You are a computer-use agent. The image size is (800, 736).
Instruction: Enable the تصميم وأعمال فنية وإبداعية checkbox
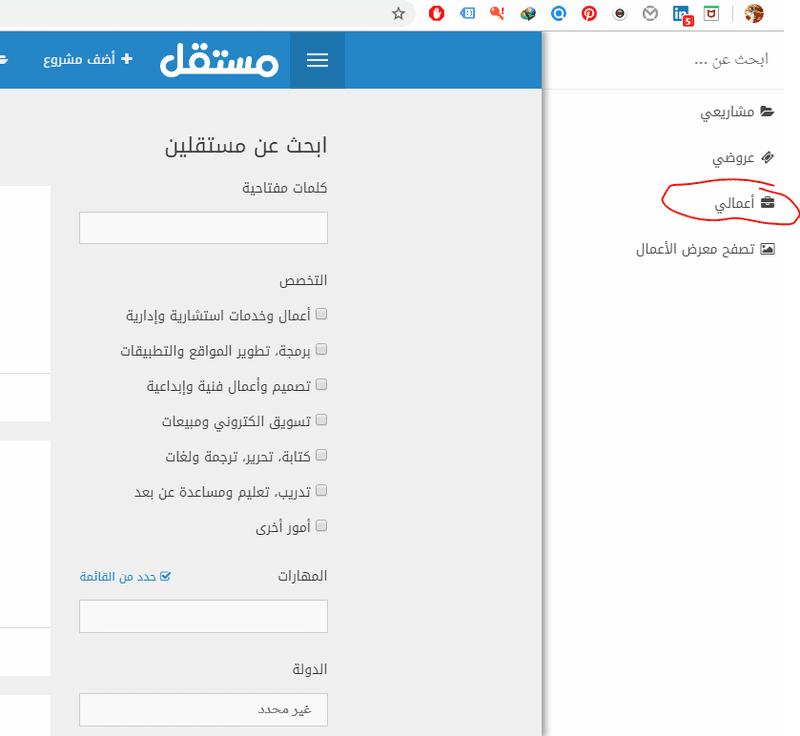tap(321, 384)
